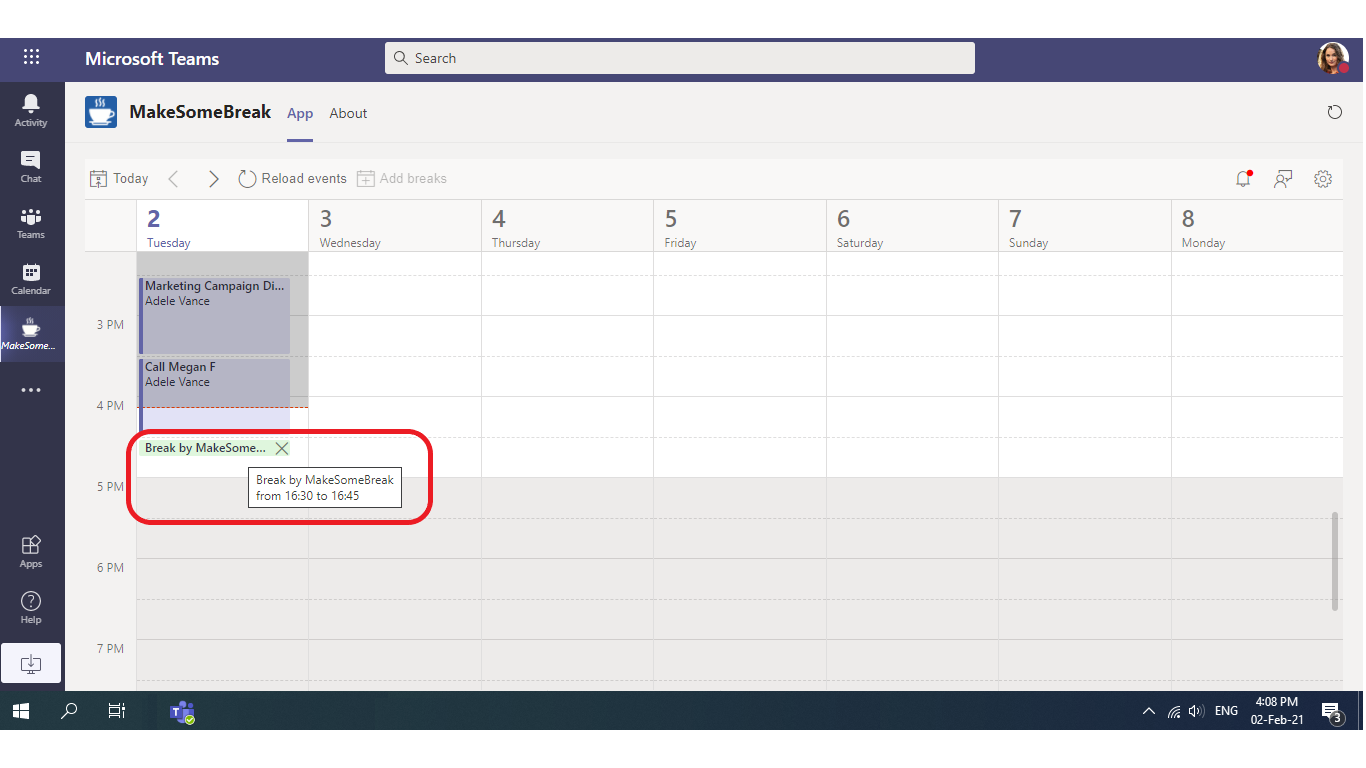Jump to Today in the calendar

pyautogui.click(x=119, y=179)
